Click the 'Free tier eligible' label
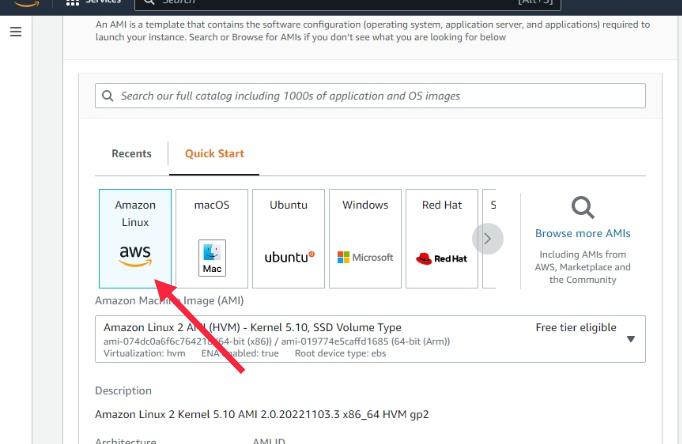This screenshot has height=444, width=682. pos(576,327)
